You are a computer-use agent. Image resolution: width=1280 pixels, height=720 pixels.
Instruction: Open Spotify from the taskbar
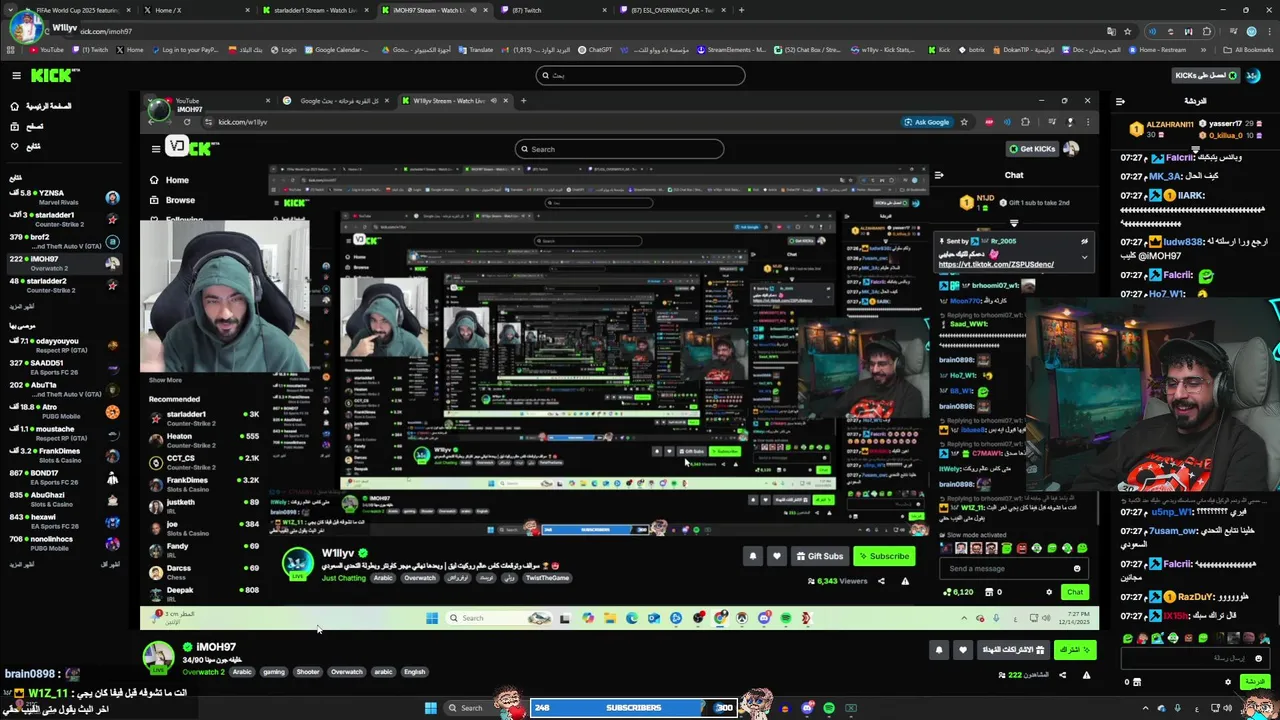(829, 708)
